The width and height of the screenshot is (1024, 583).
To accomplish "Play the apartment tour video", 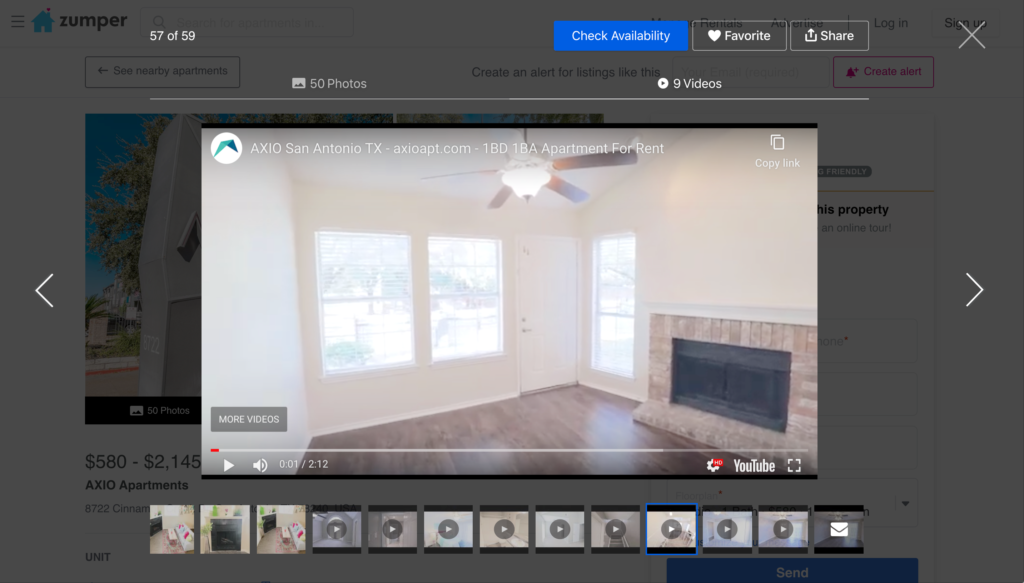I will [x=229, y=465].
